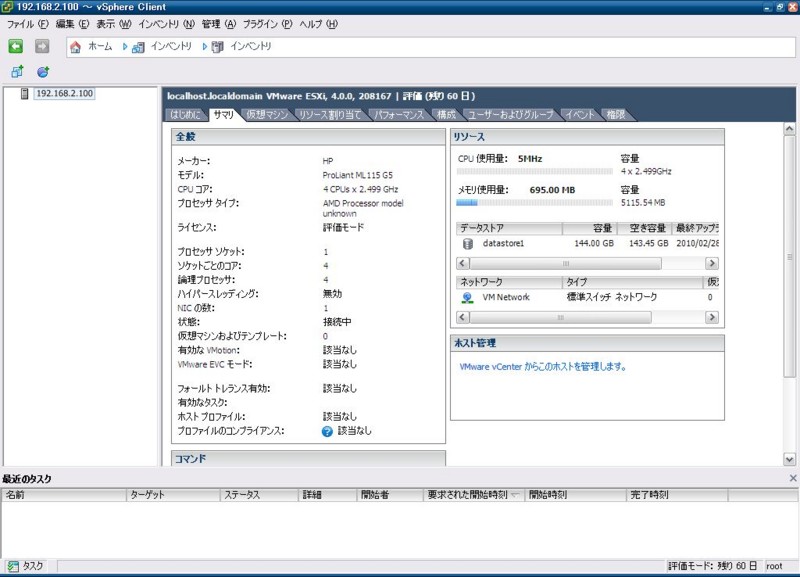The height and width of the screenshot is (577, 800).
Task: Click network list horizontal scrollbar thumb
Action: tap(560, 317)
